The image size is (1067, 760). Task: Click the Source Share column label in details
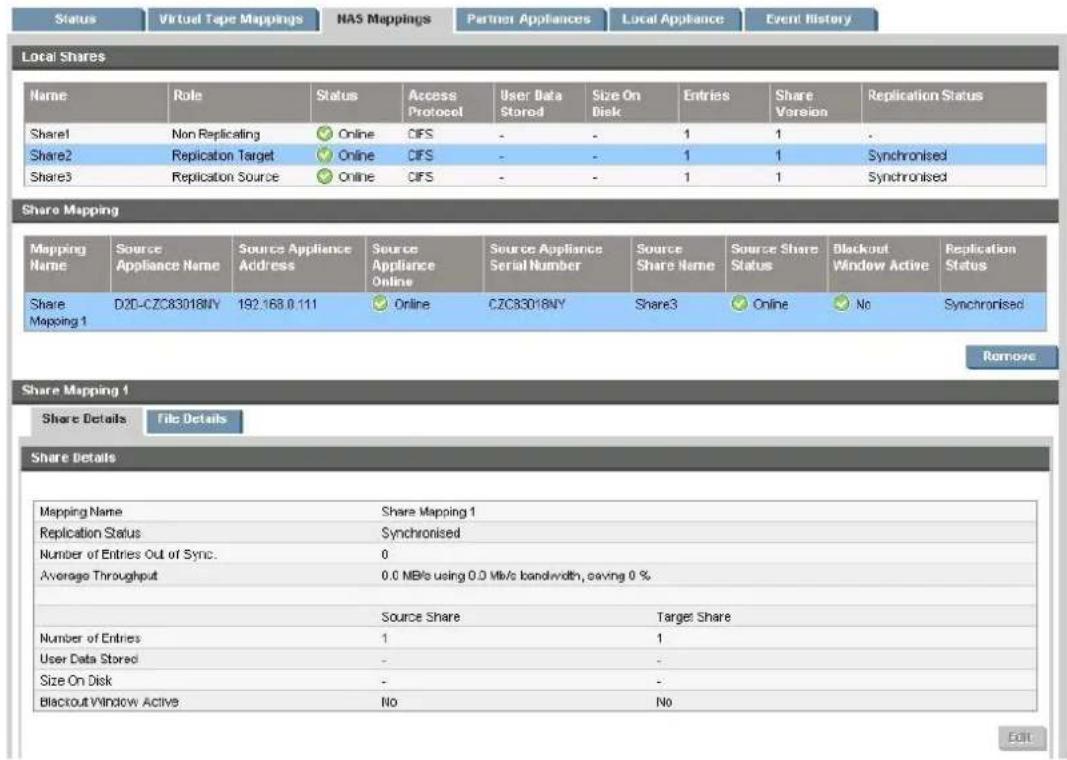421,617
